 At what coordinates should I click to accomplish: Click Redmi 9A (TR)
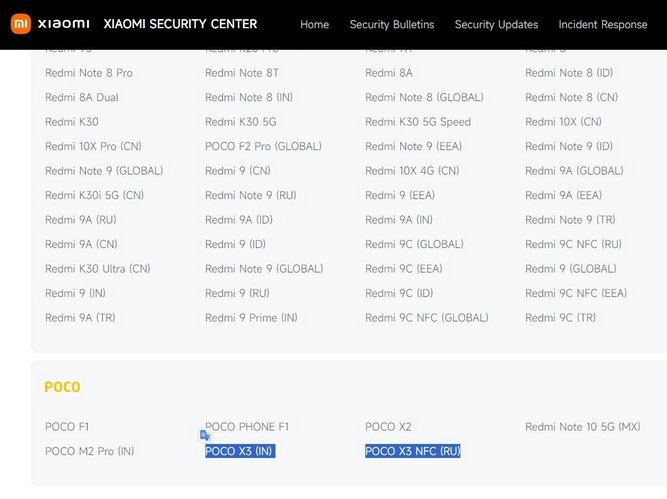80,318
